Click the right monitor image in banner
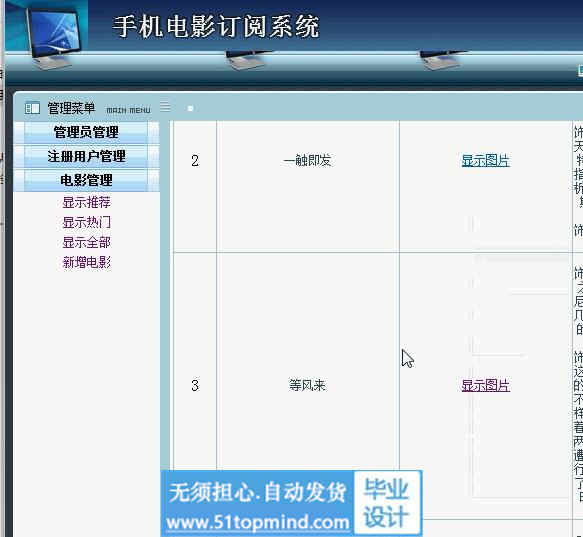Screen dimensions: 583x537 [x=442, y=60]
